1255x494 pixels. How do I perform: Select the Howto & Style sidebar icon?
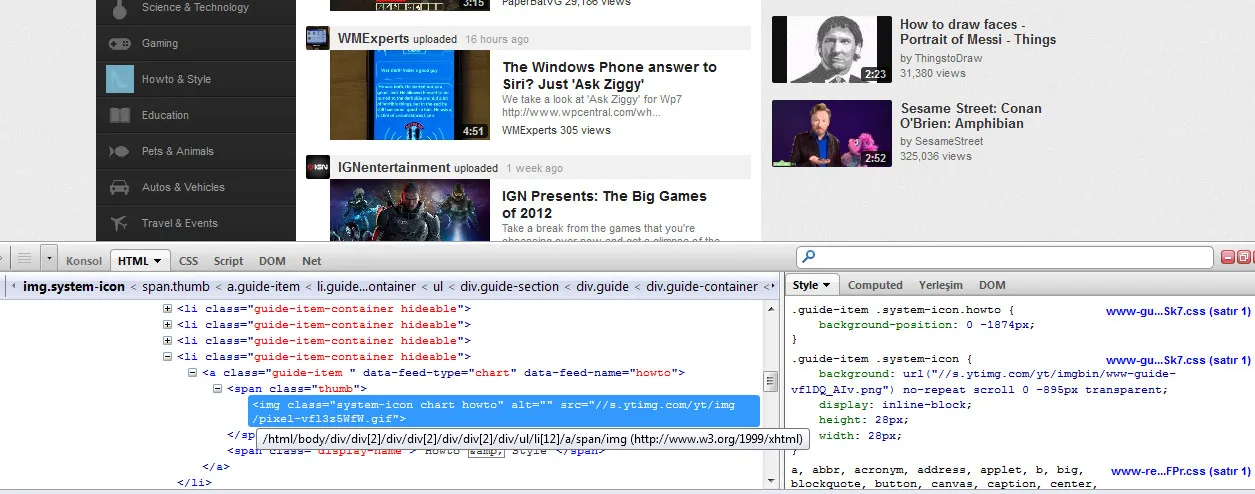tap(120, 79)
